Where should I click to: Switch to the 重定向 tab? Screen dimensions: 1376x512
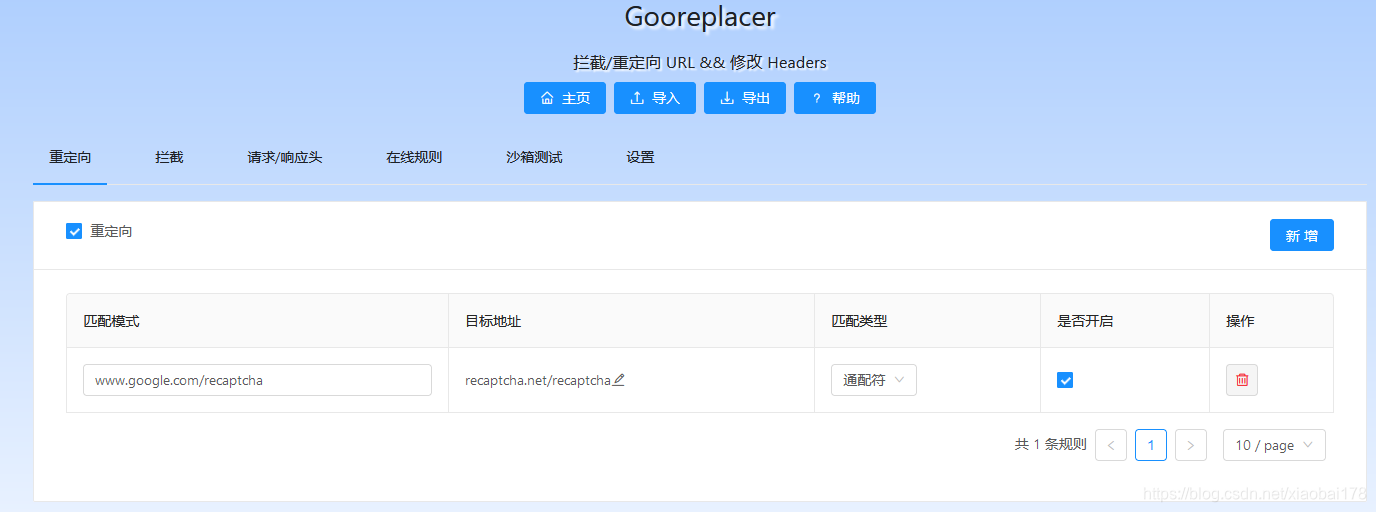tap(70, 157)
